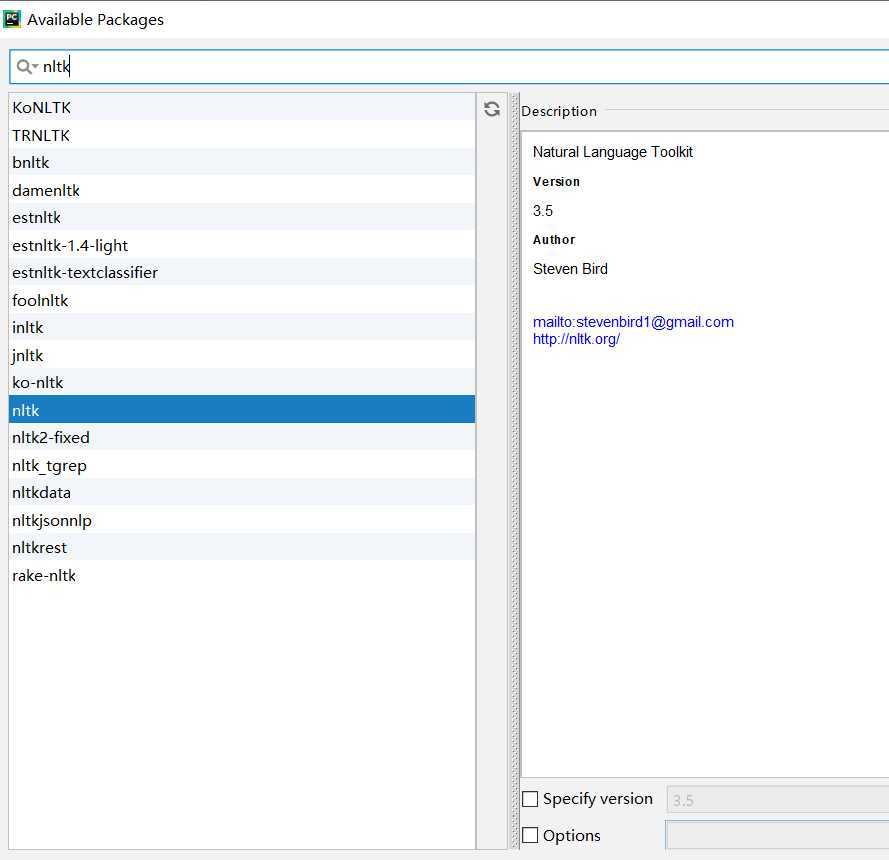Select the estnltk-1.4-light package
The height and width of the screenshot is (860, 889).
click(x=242, y=245)
